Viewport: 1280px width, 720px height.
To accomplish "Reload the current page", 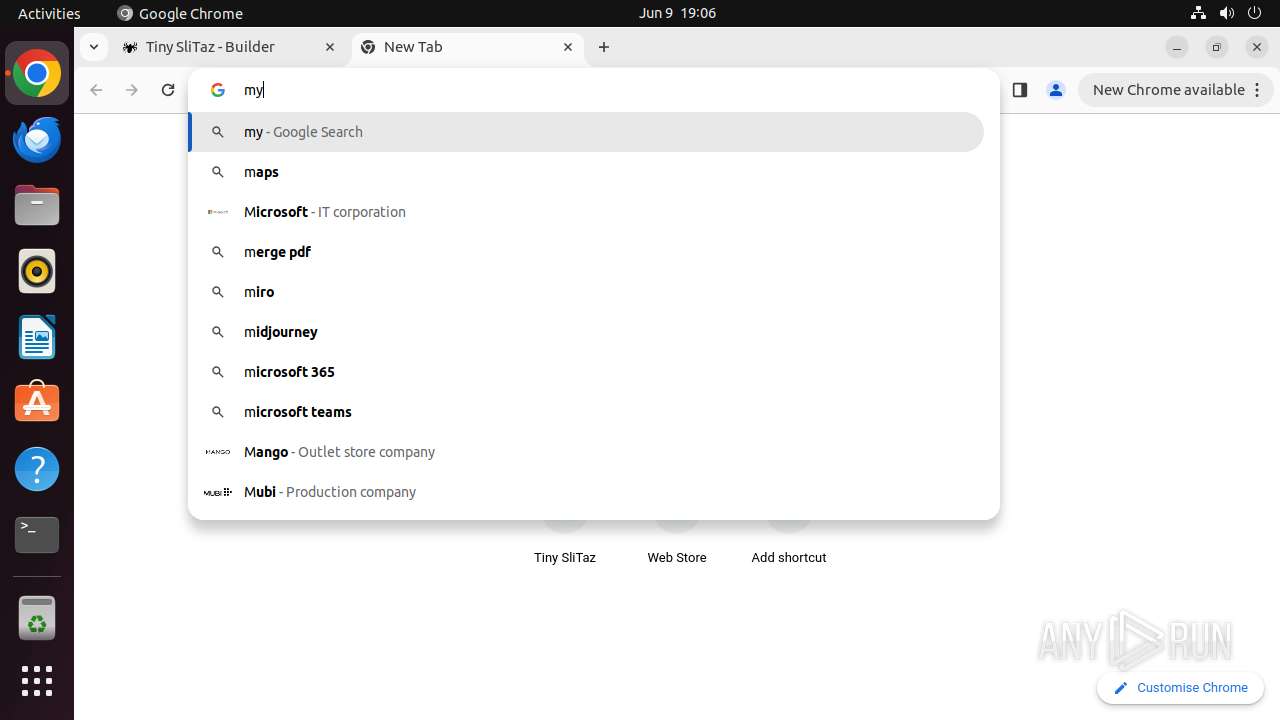I will point(168,90).
